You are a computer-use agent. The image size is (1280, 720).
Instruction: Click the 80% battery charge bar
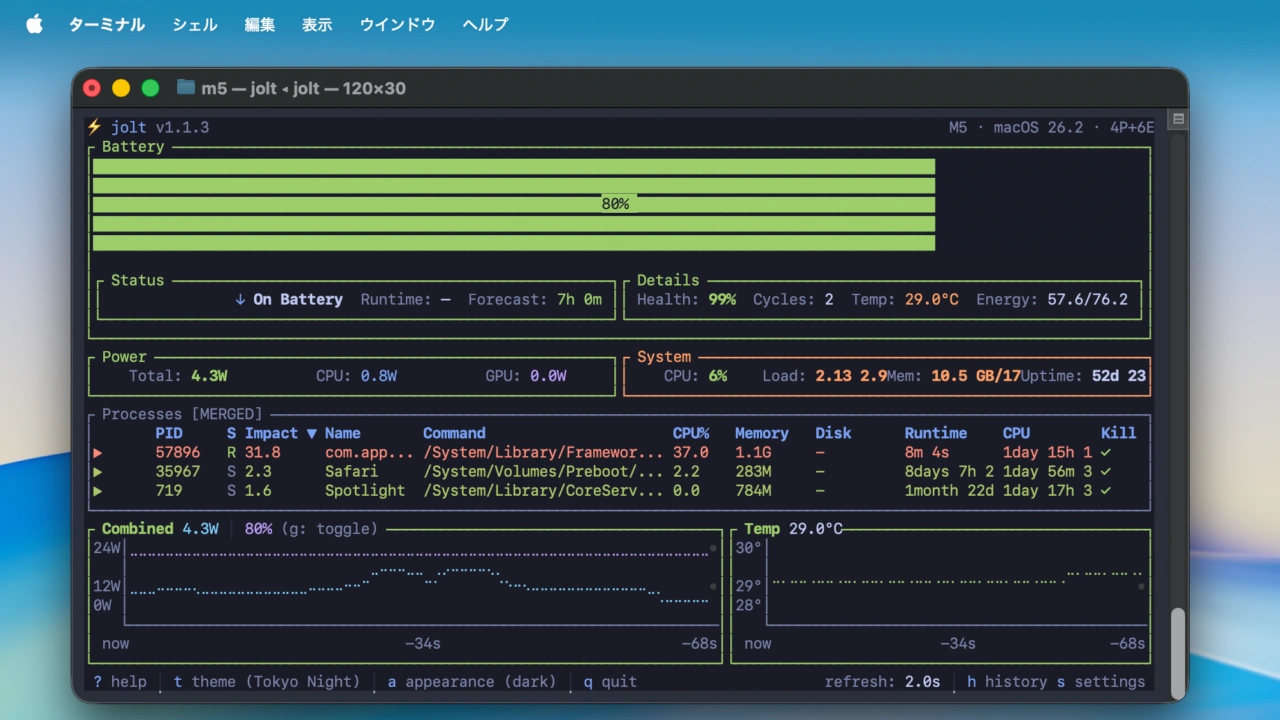tap(617, 203)
